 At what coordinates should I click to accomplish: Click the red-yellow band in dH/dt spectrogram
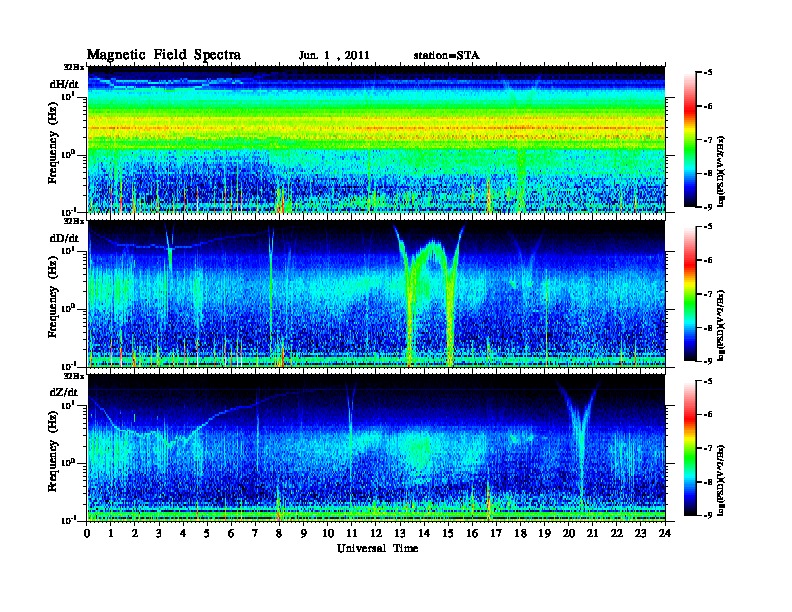click(376, 128)
